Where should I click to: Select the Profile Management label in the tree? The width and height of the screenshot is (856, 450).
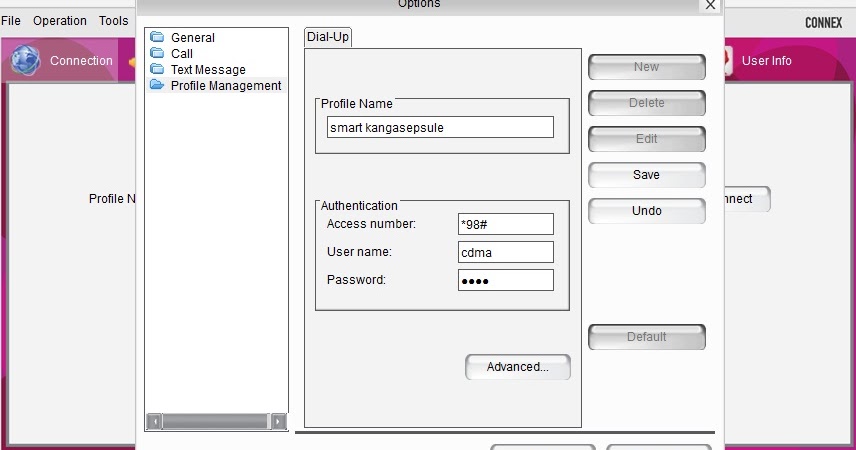226,86
